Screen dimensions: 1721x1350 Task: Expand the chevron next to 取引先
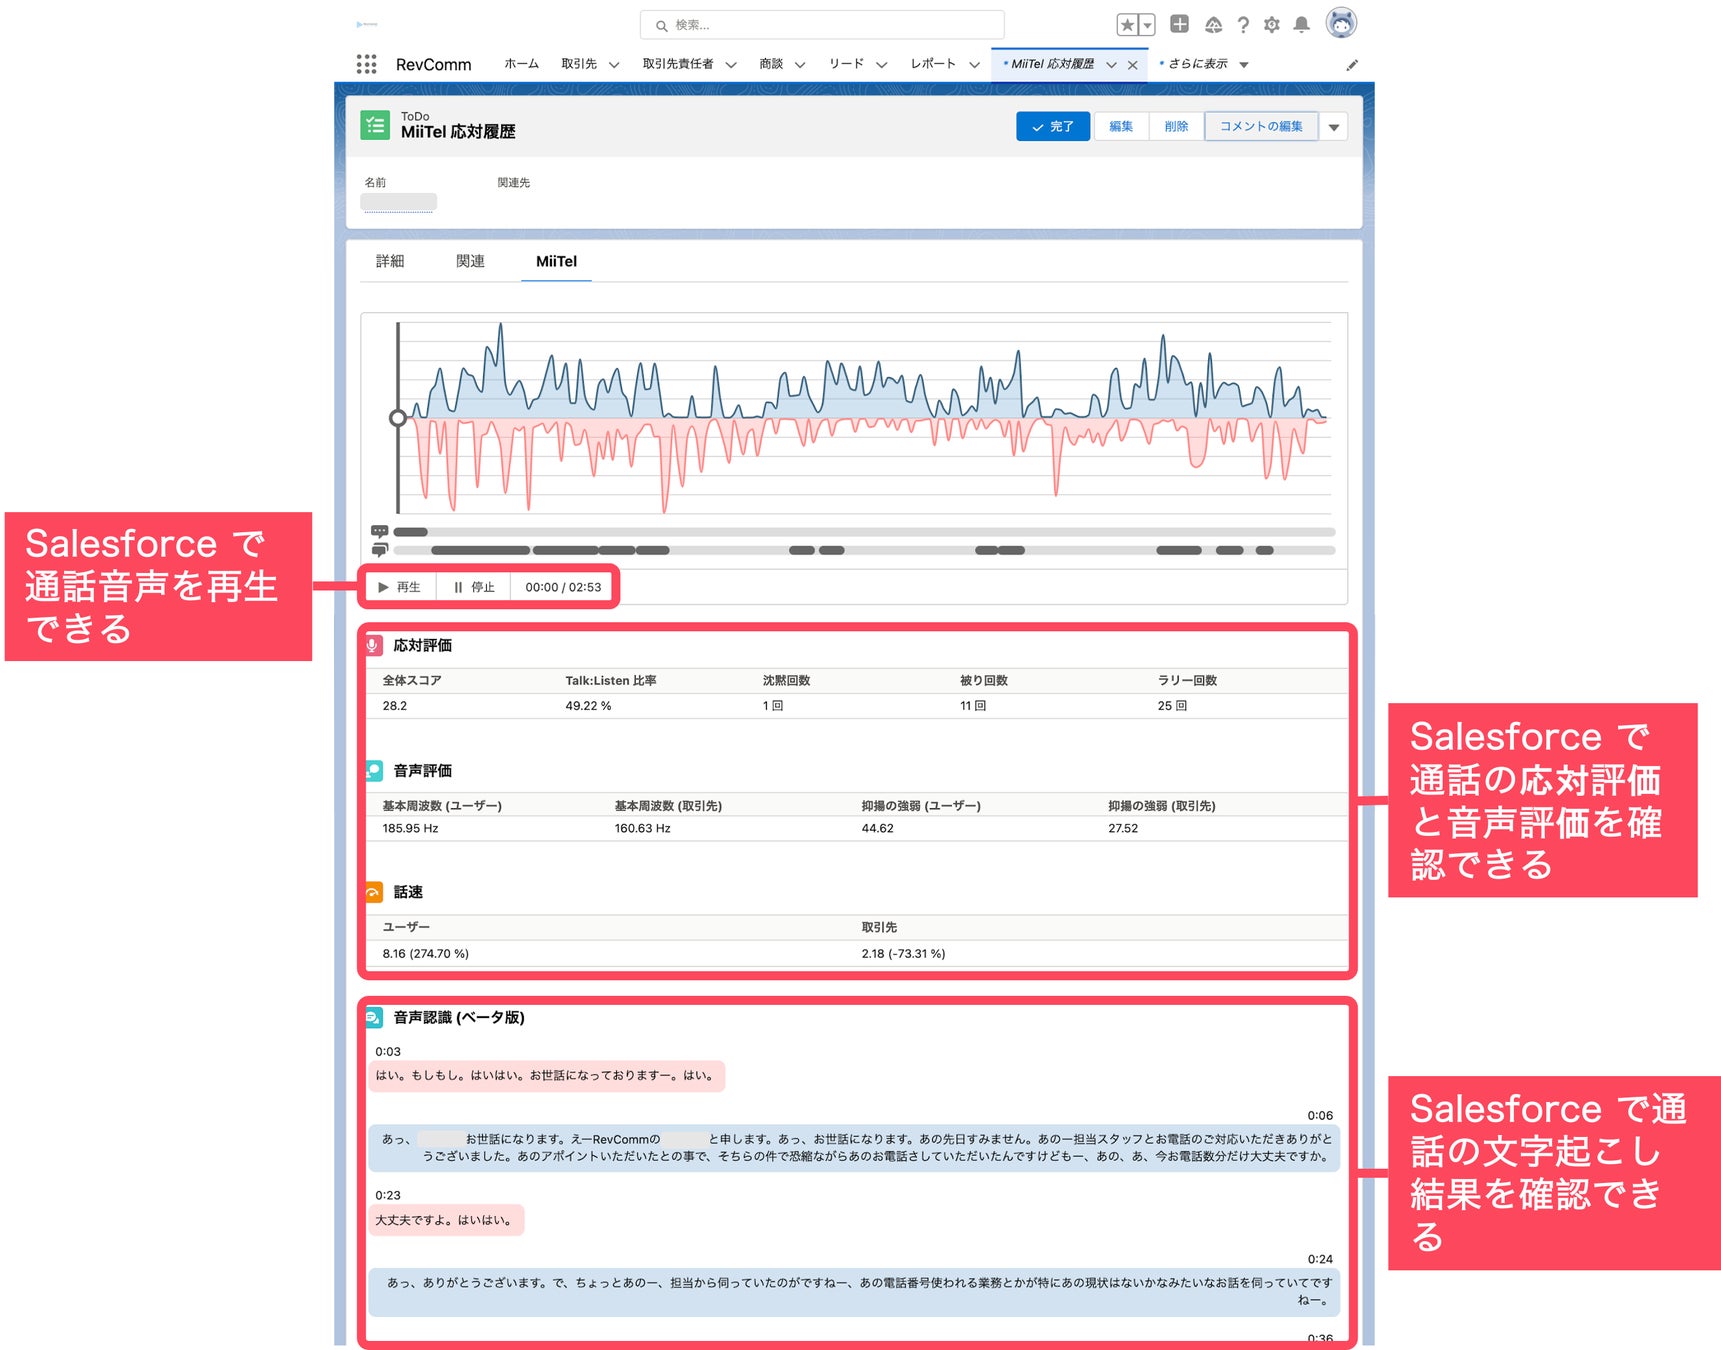click(614, 65)
